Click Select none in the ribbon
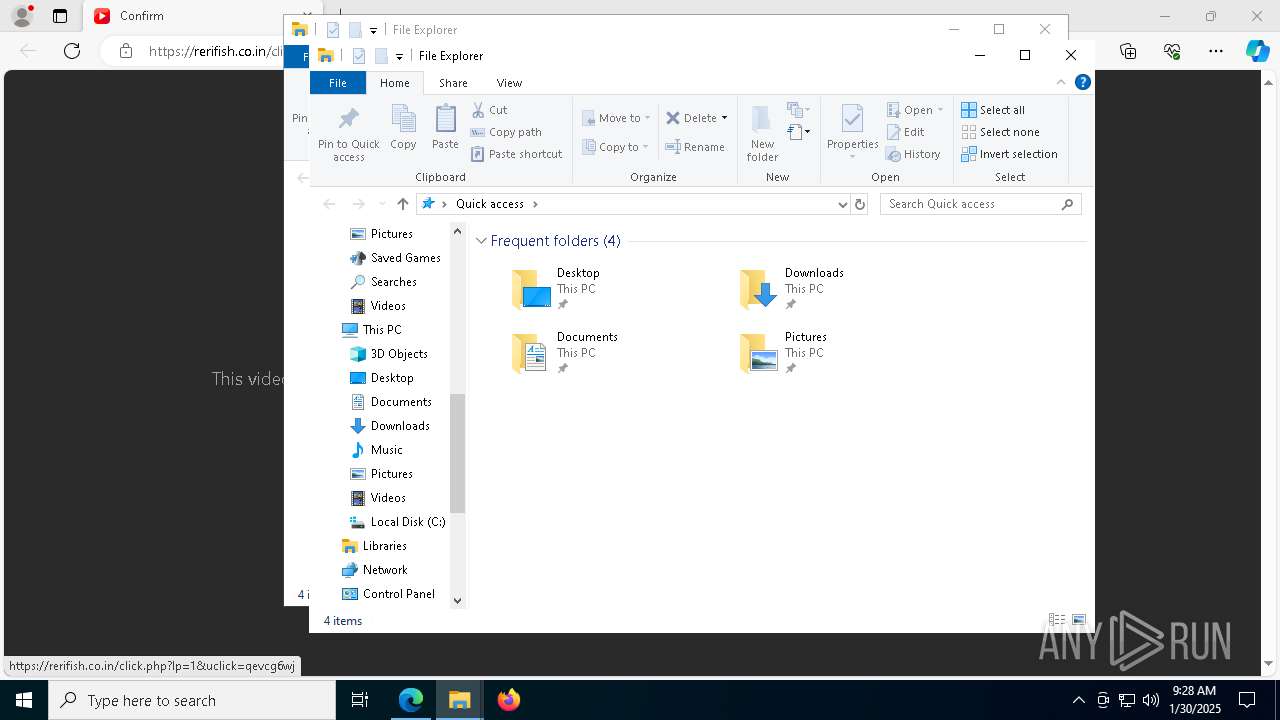This screenshot has height=720, width=1280. coord(1001,132)
